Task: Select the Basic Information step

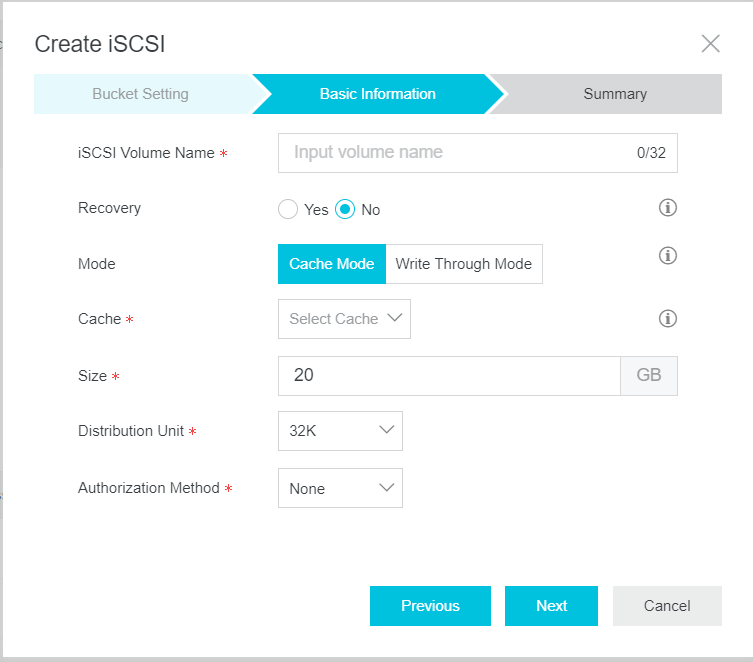Action: 377,94
